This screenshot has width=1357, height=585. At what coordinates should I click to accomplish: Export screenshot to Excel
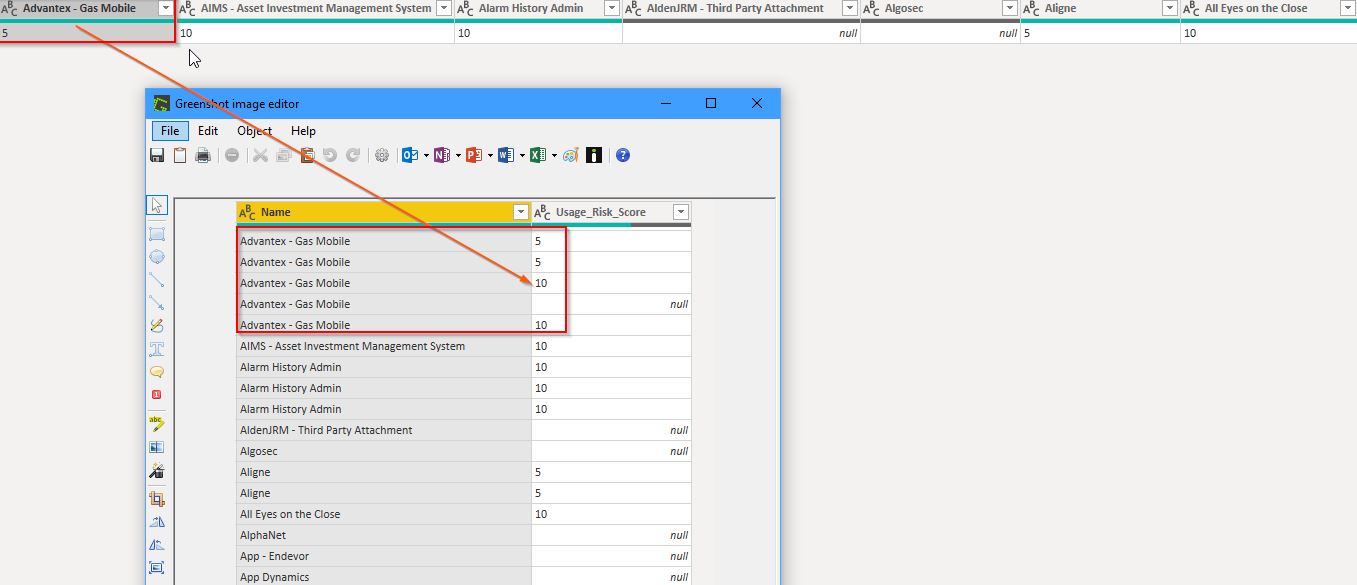(x=539, y=155)
